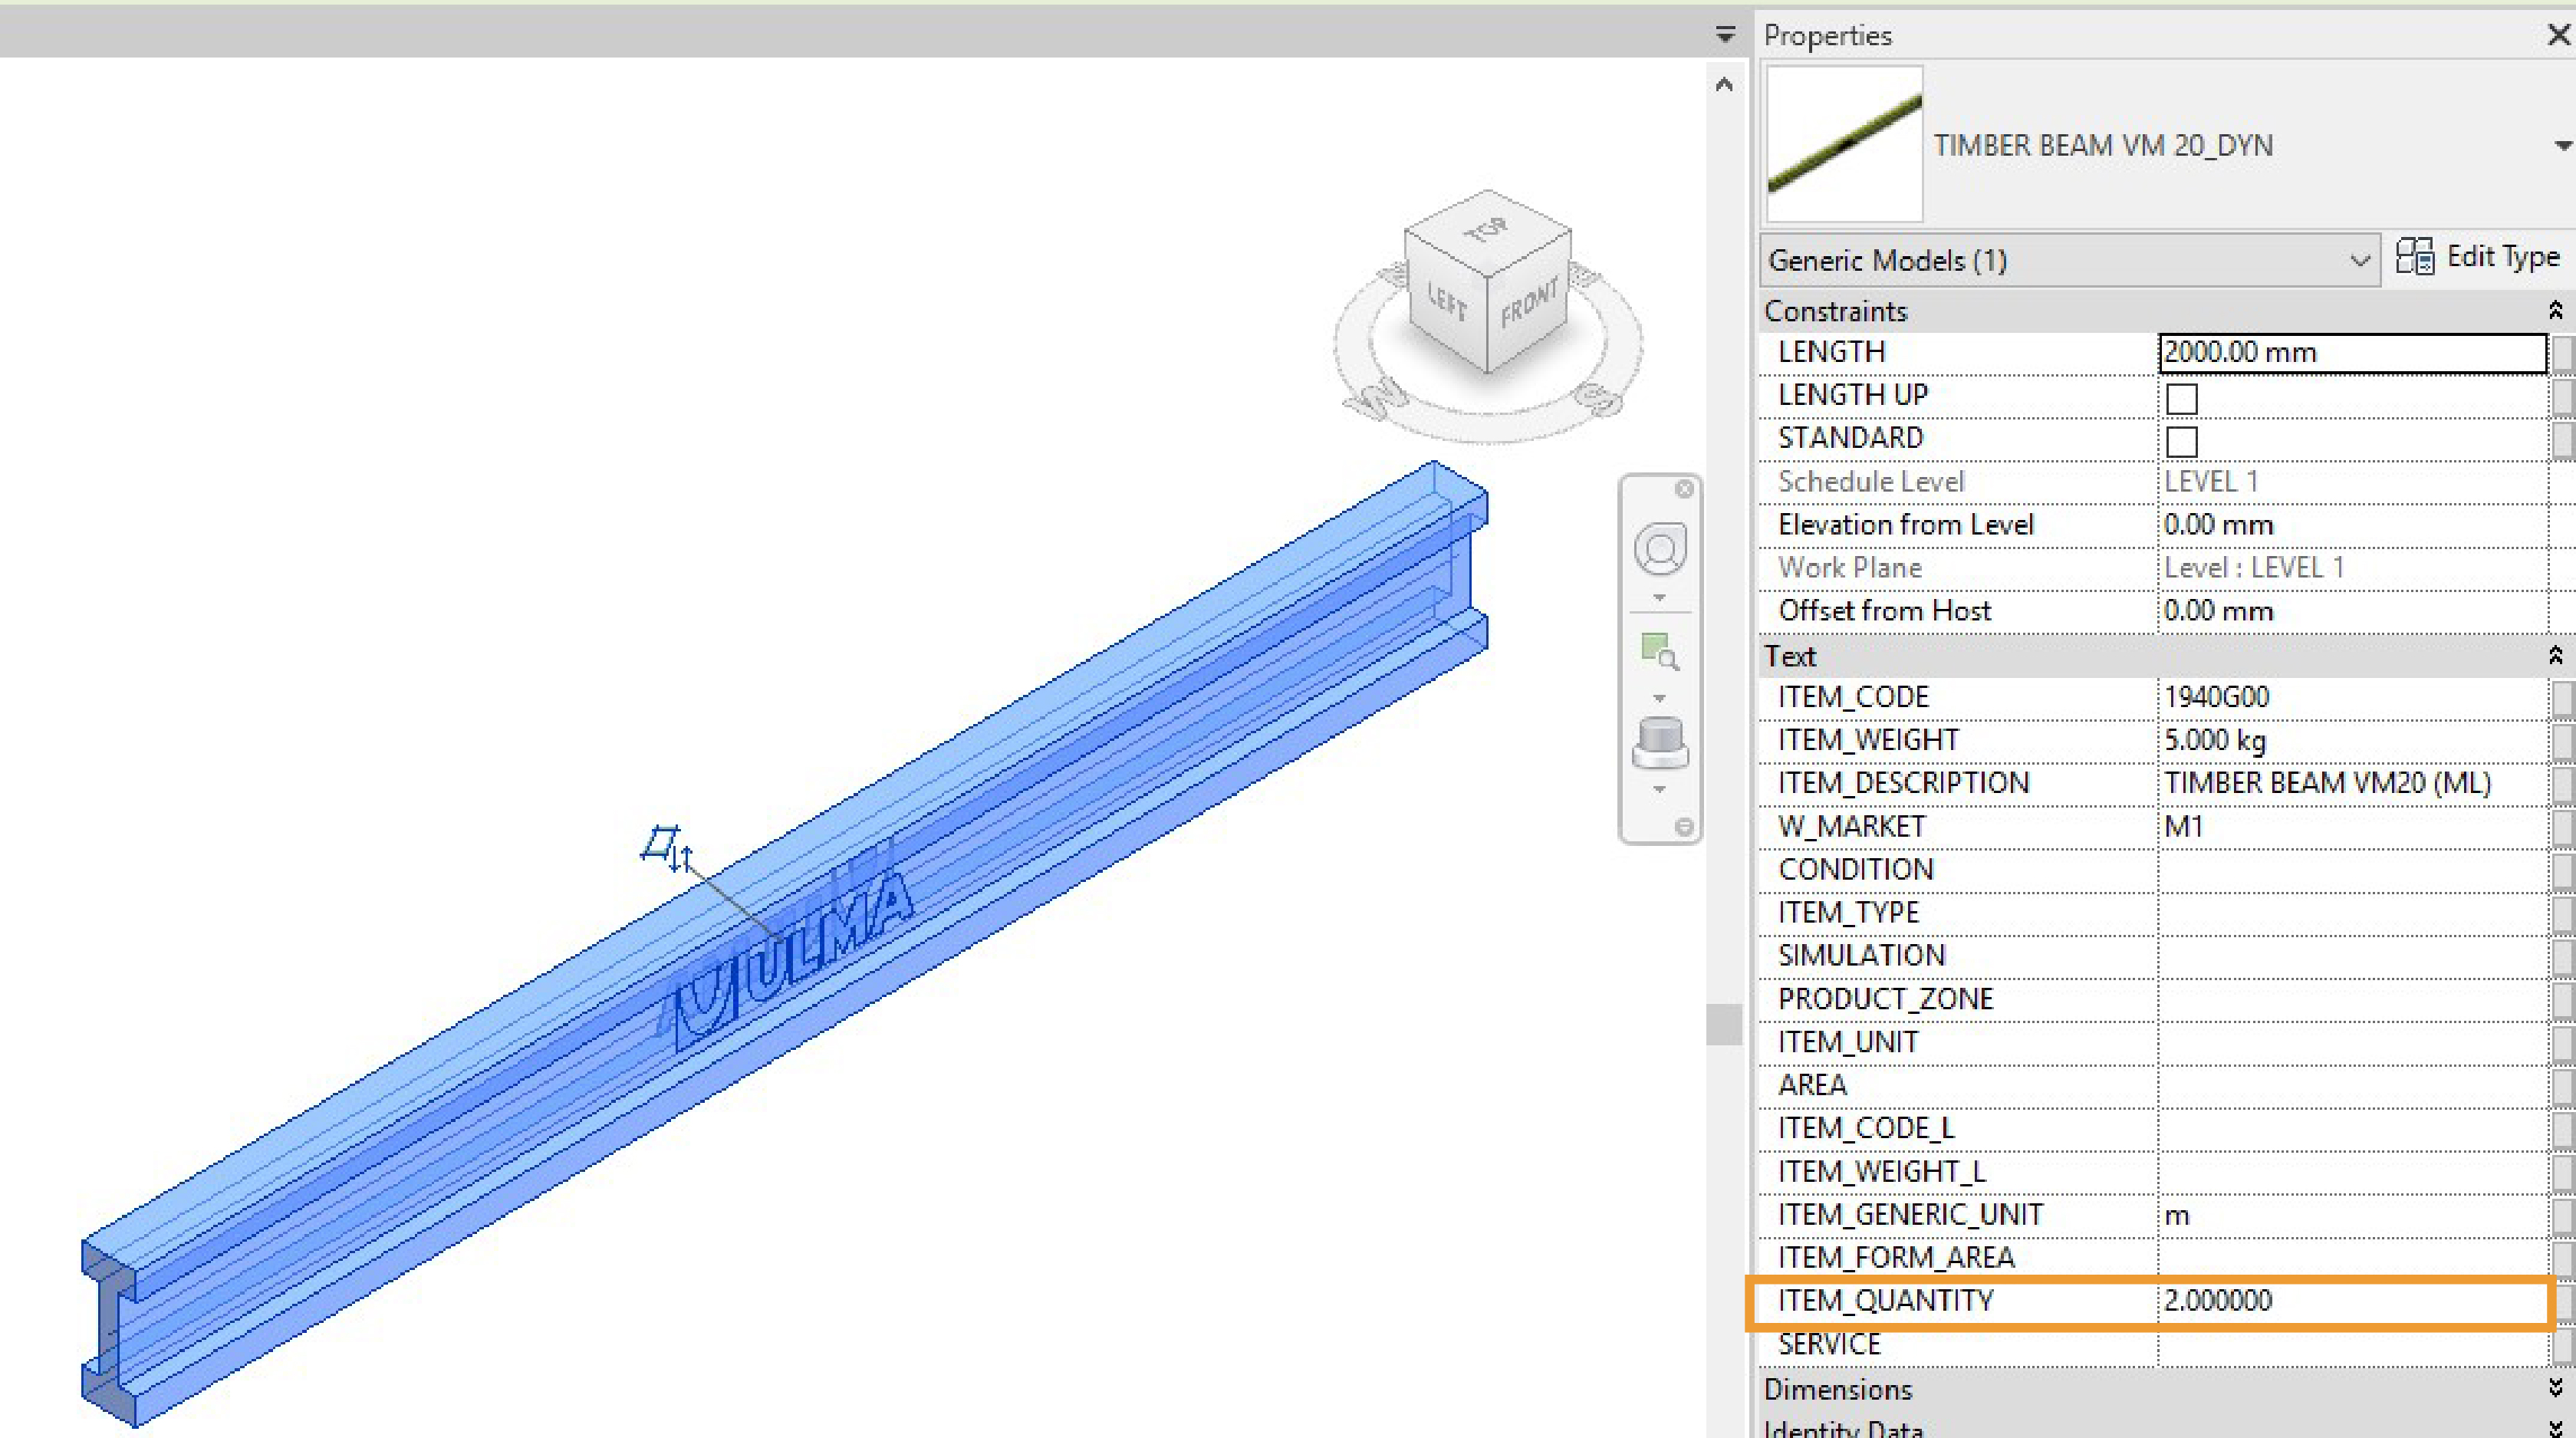Collapse the Constraints section
Screen dimensions: 2576x1438
click(x=2556, y=311)
